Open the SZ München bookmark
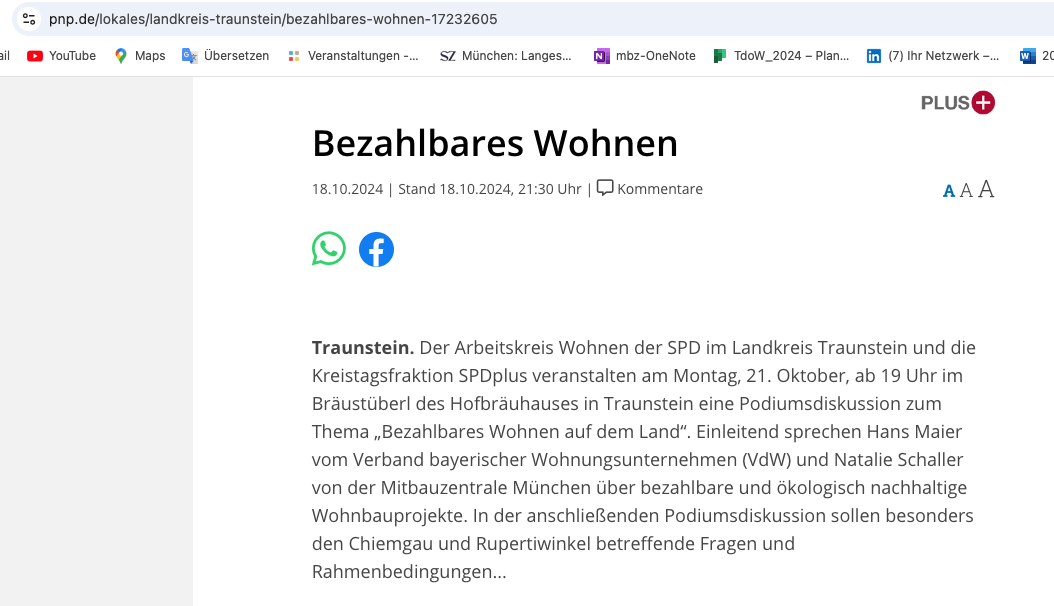The image size is (1054, 606). point(506,56)
